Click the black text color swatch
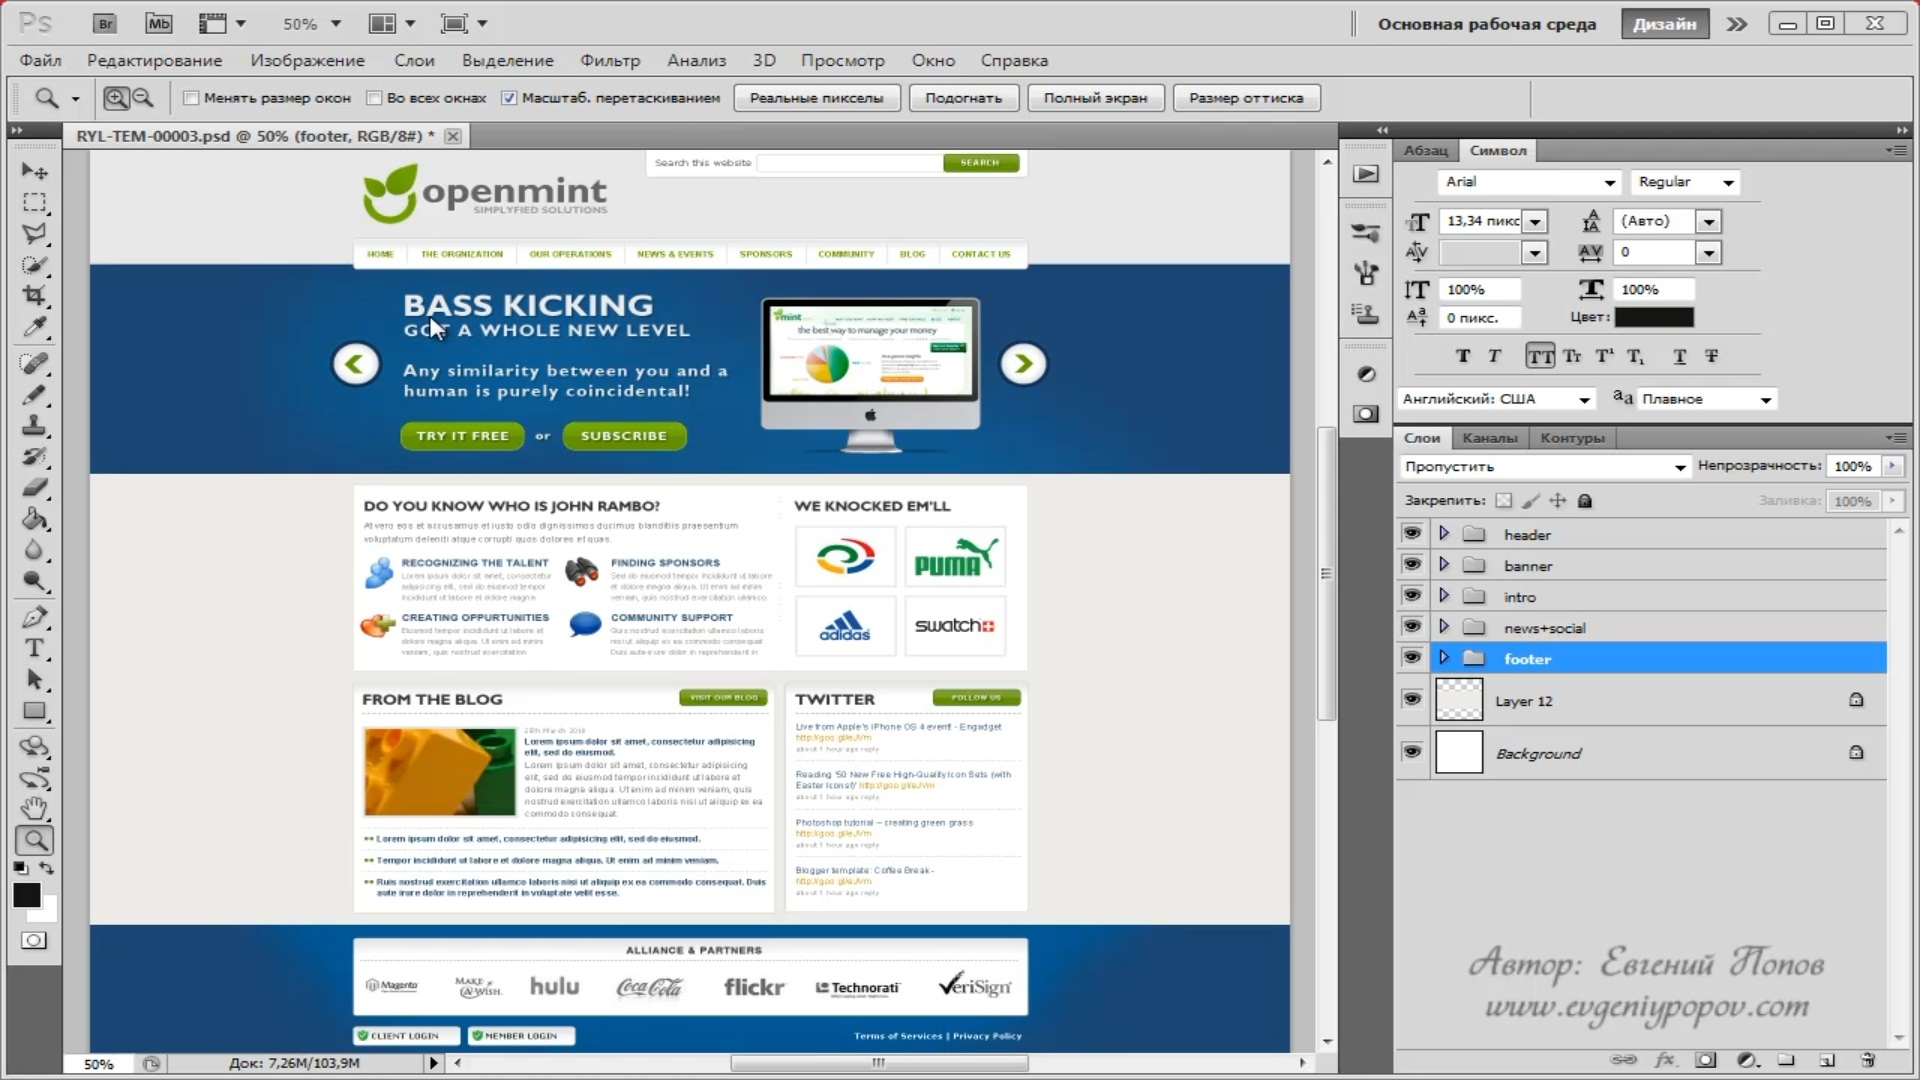 pyautogui.click(x=1654, y=317)
